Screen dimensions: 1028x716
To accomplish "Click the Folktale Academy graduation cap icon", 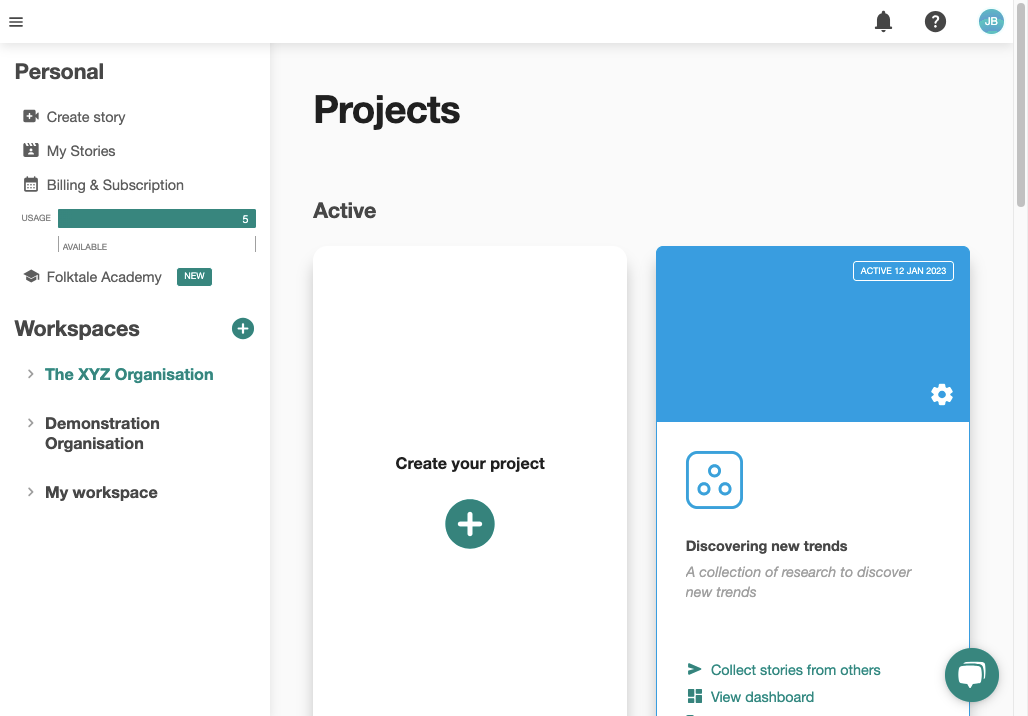I will click(x=31, y=276).
